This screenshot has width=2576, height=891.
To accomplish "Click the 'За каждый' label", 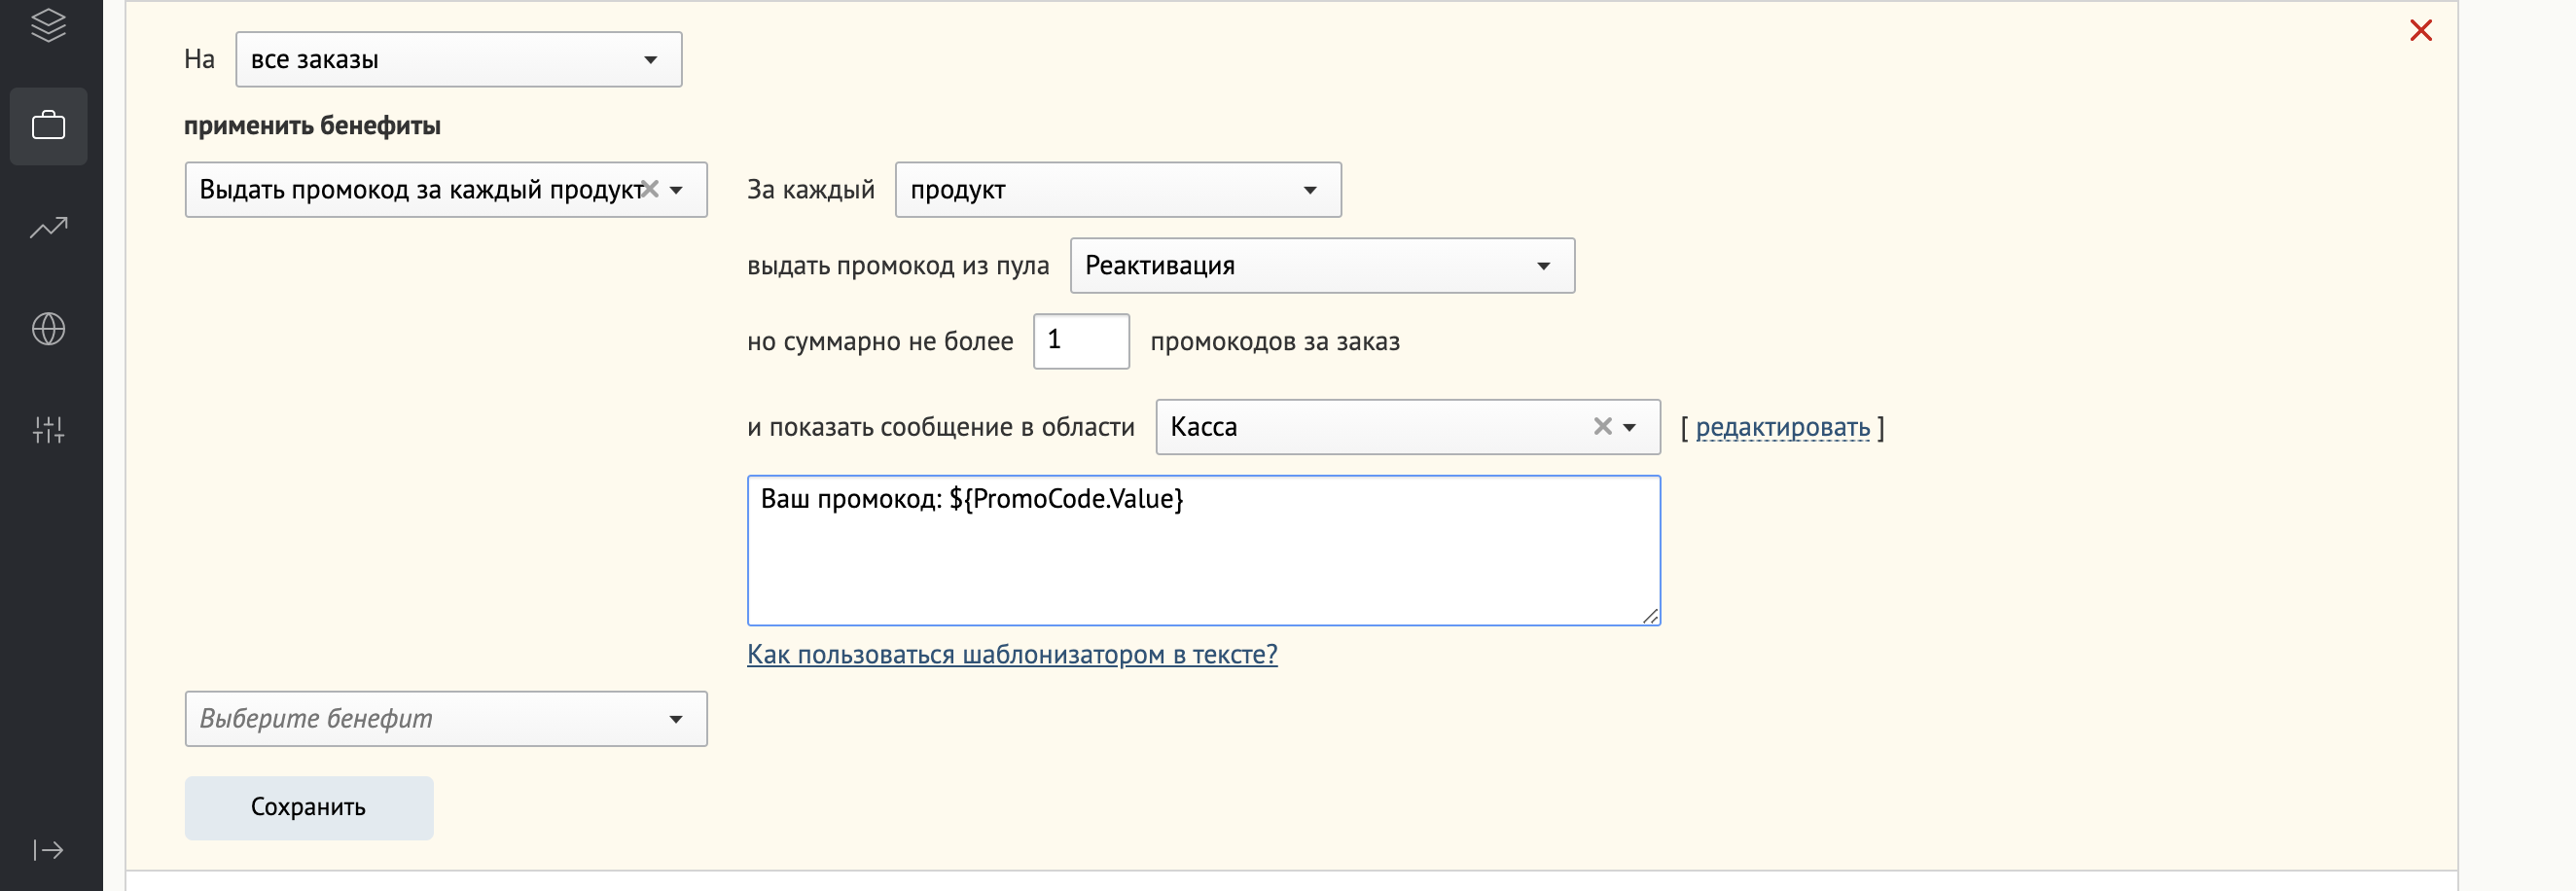I will [811, 190].
